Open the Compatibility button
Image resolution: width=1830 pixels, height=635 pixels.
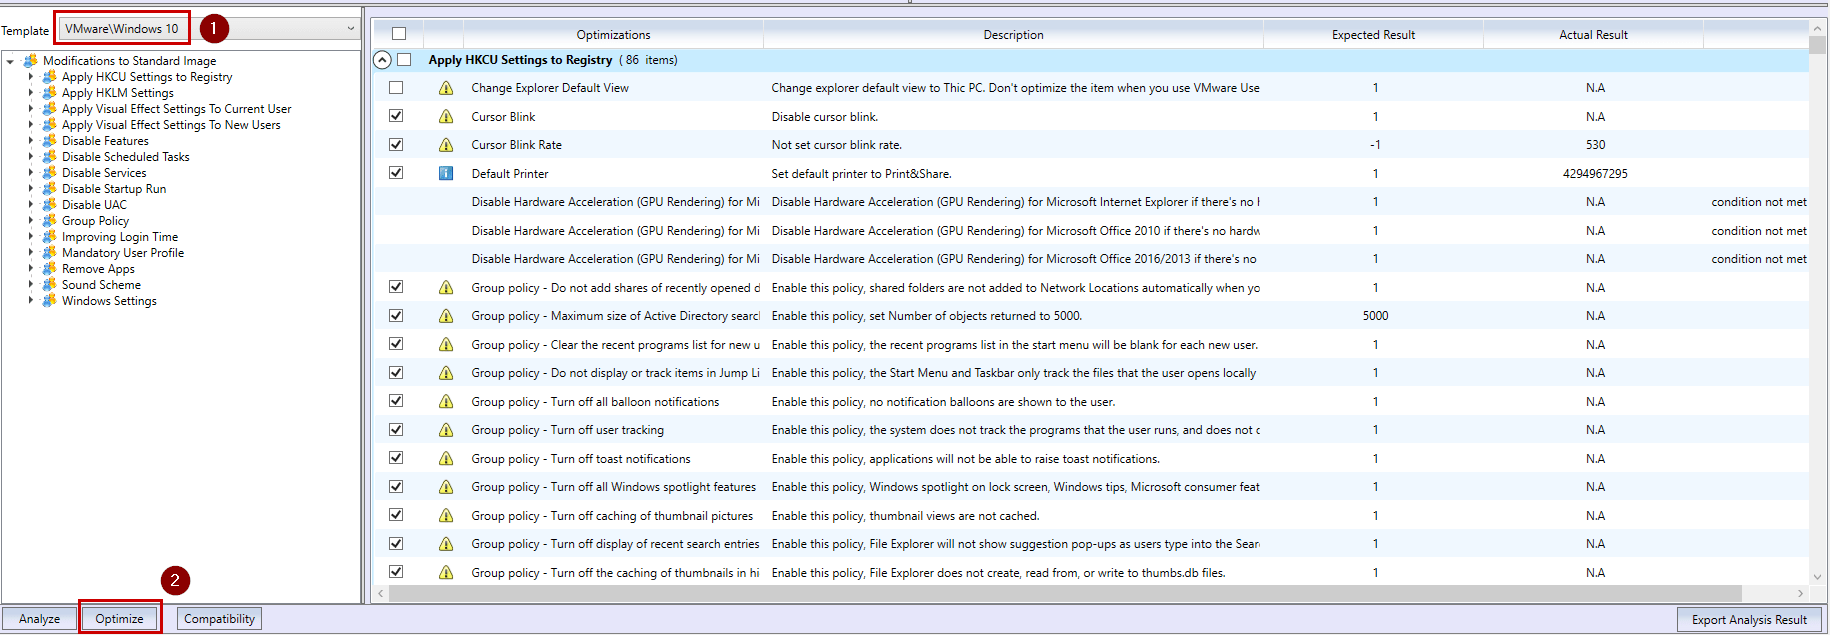(220, 619)
